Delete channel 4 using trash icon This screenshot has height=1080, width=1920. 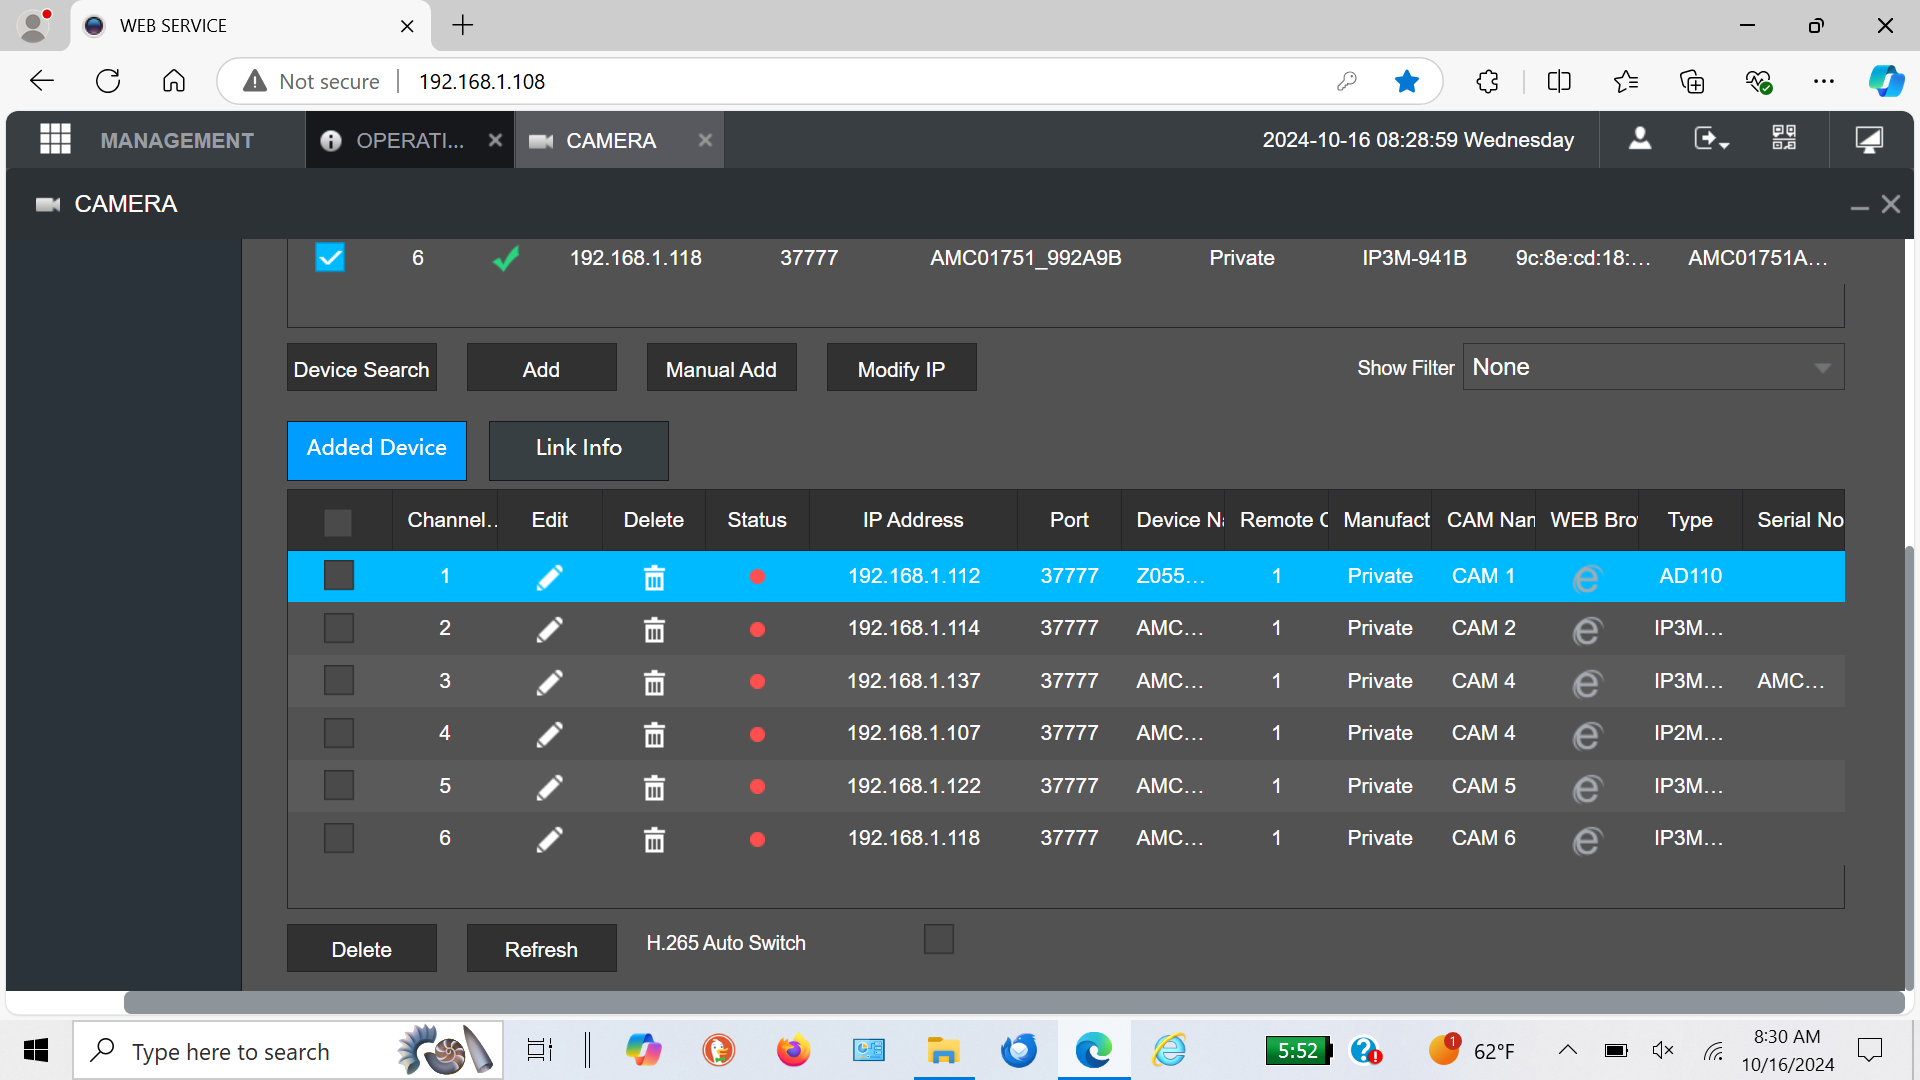[654, 734]
